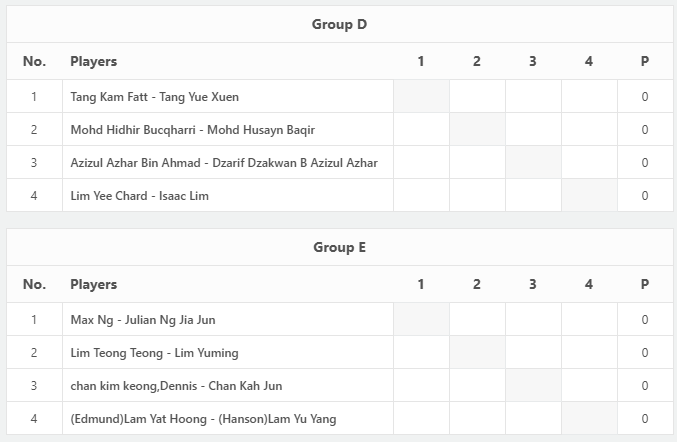Click Max Ng - Julian Ng Jia Jun
This screenshot has height=442, width=677.
pos(143,320)
